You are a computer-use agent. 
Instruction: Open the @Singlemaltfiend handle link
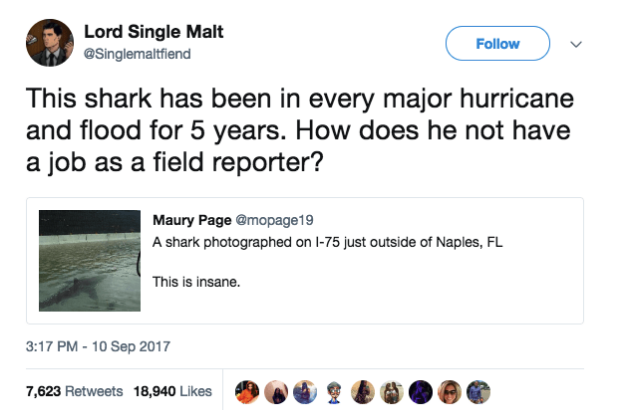[140, 54]
